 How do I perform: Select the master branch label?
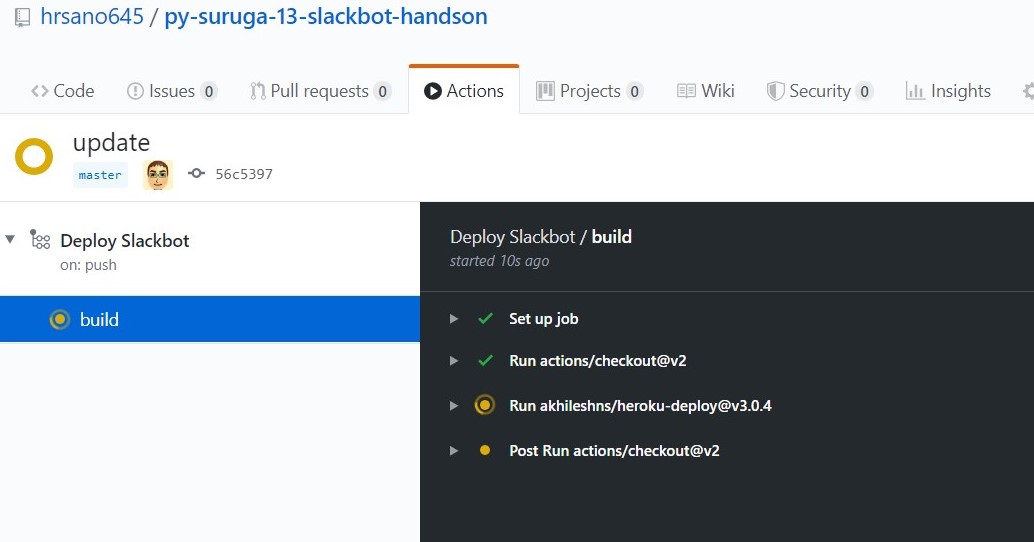click(100, 175)
